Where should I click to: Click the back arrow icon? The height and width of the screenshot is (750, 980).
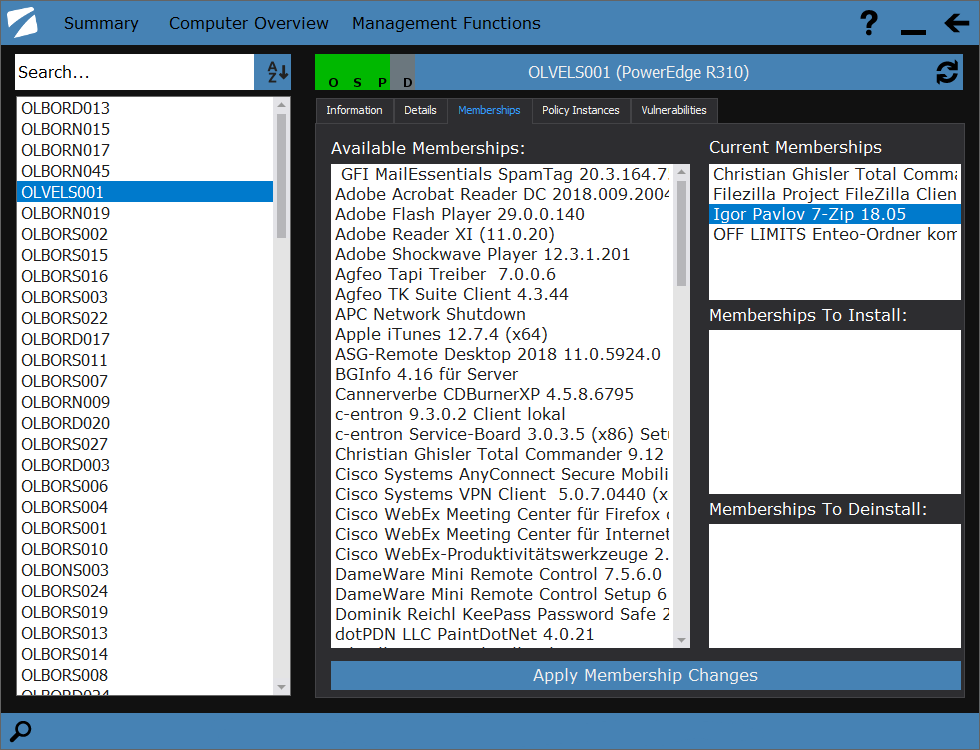click(x=957, y=23)
